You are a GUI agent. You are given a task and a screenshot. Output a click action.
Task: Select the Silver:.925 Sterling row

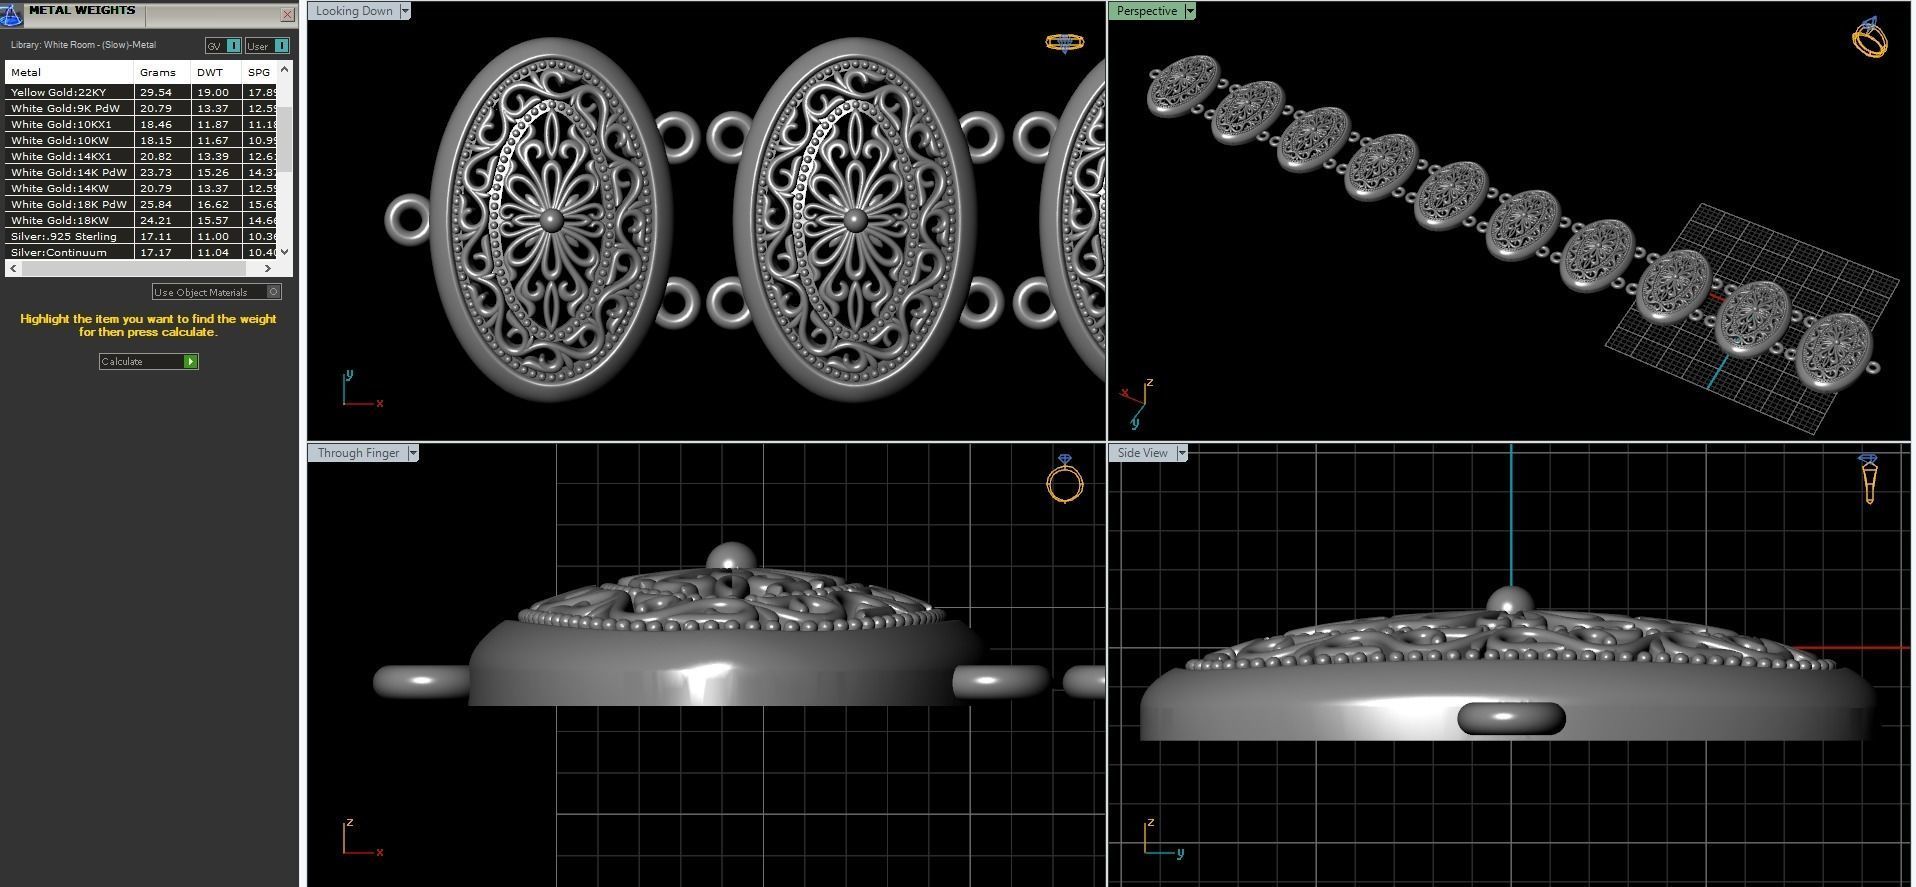(141, 236)
